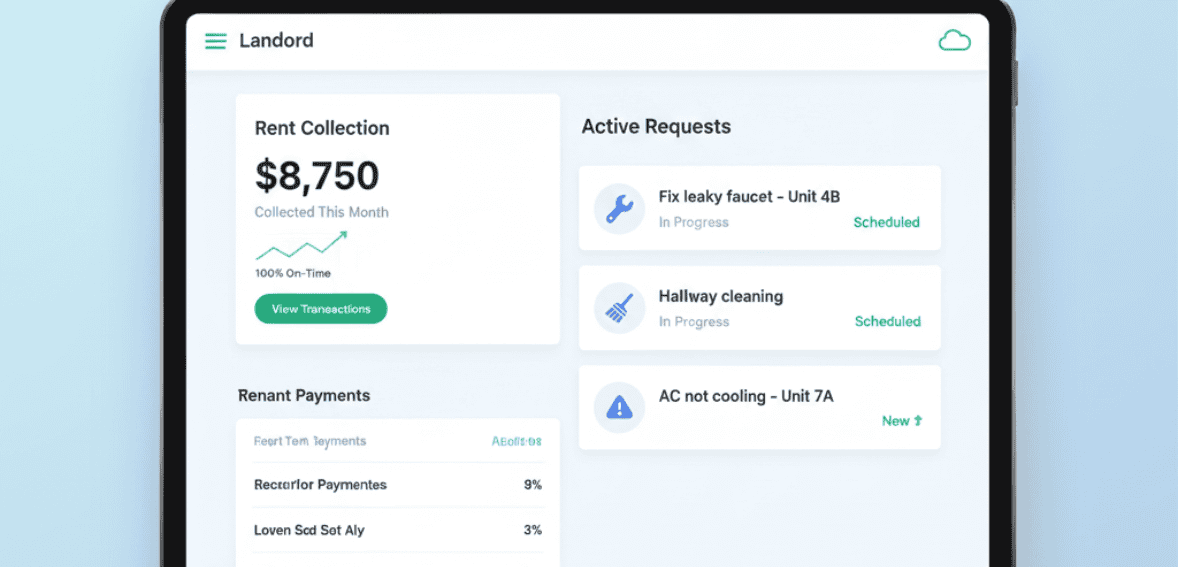Open the AC not cooling - Unit 7A request
The image size is (1178, 567).
point(745,396)
